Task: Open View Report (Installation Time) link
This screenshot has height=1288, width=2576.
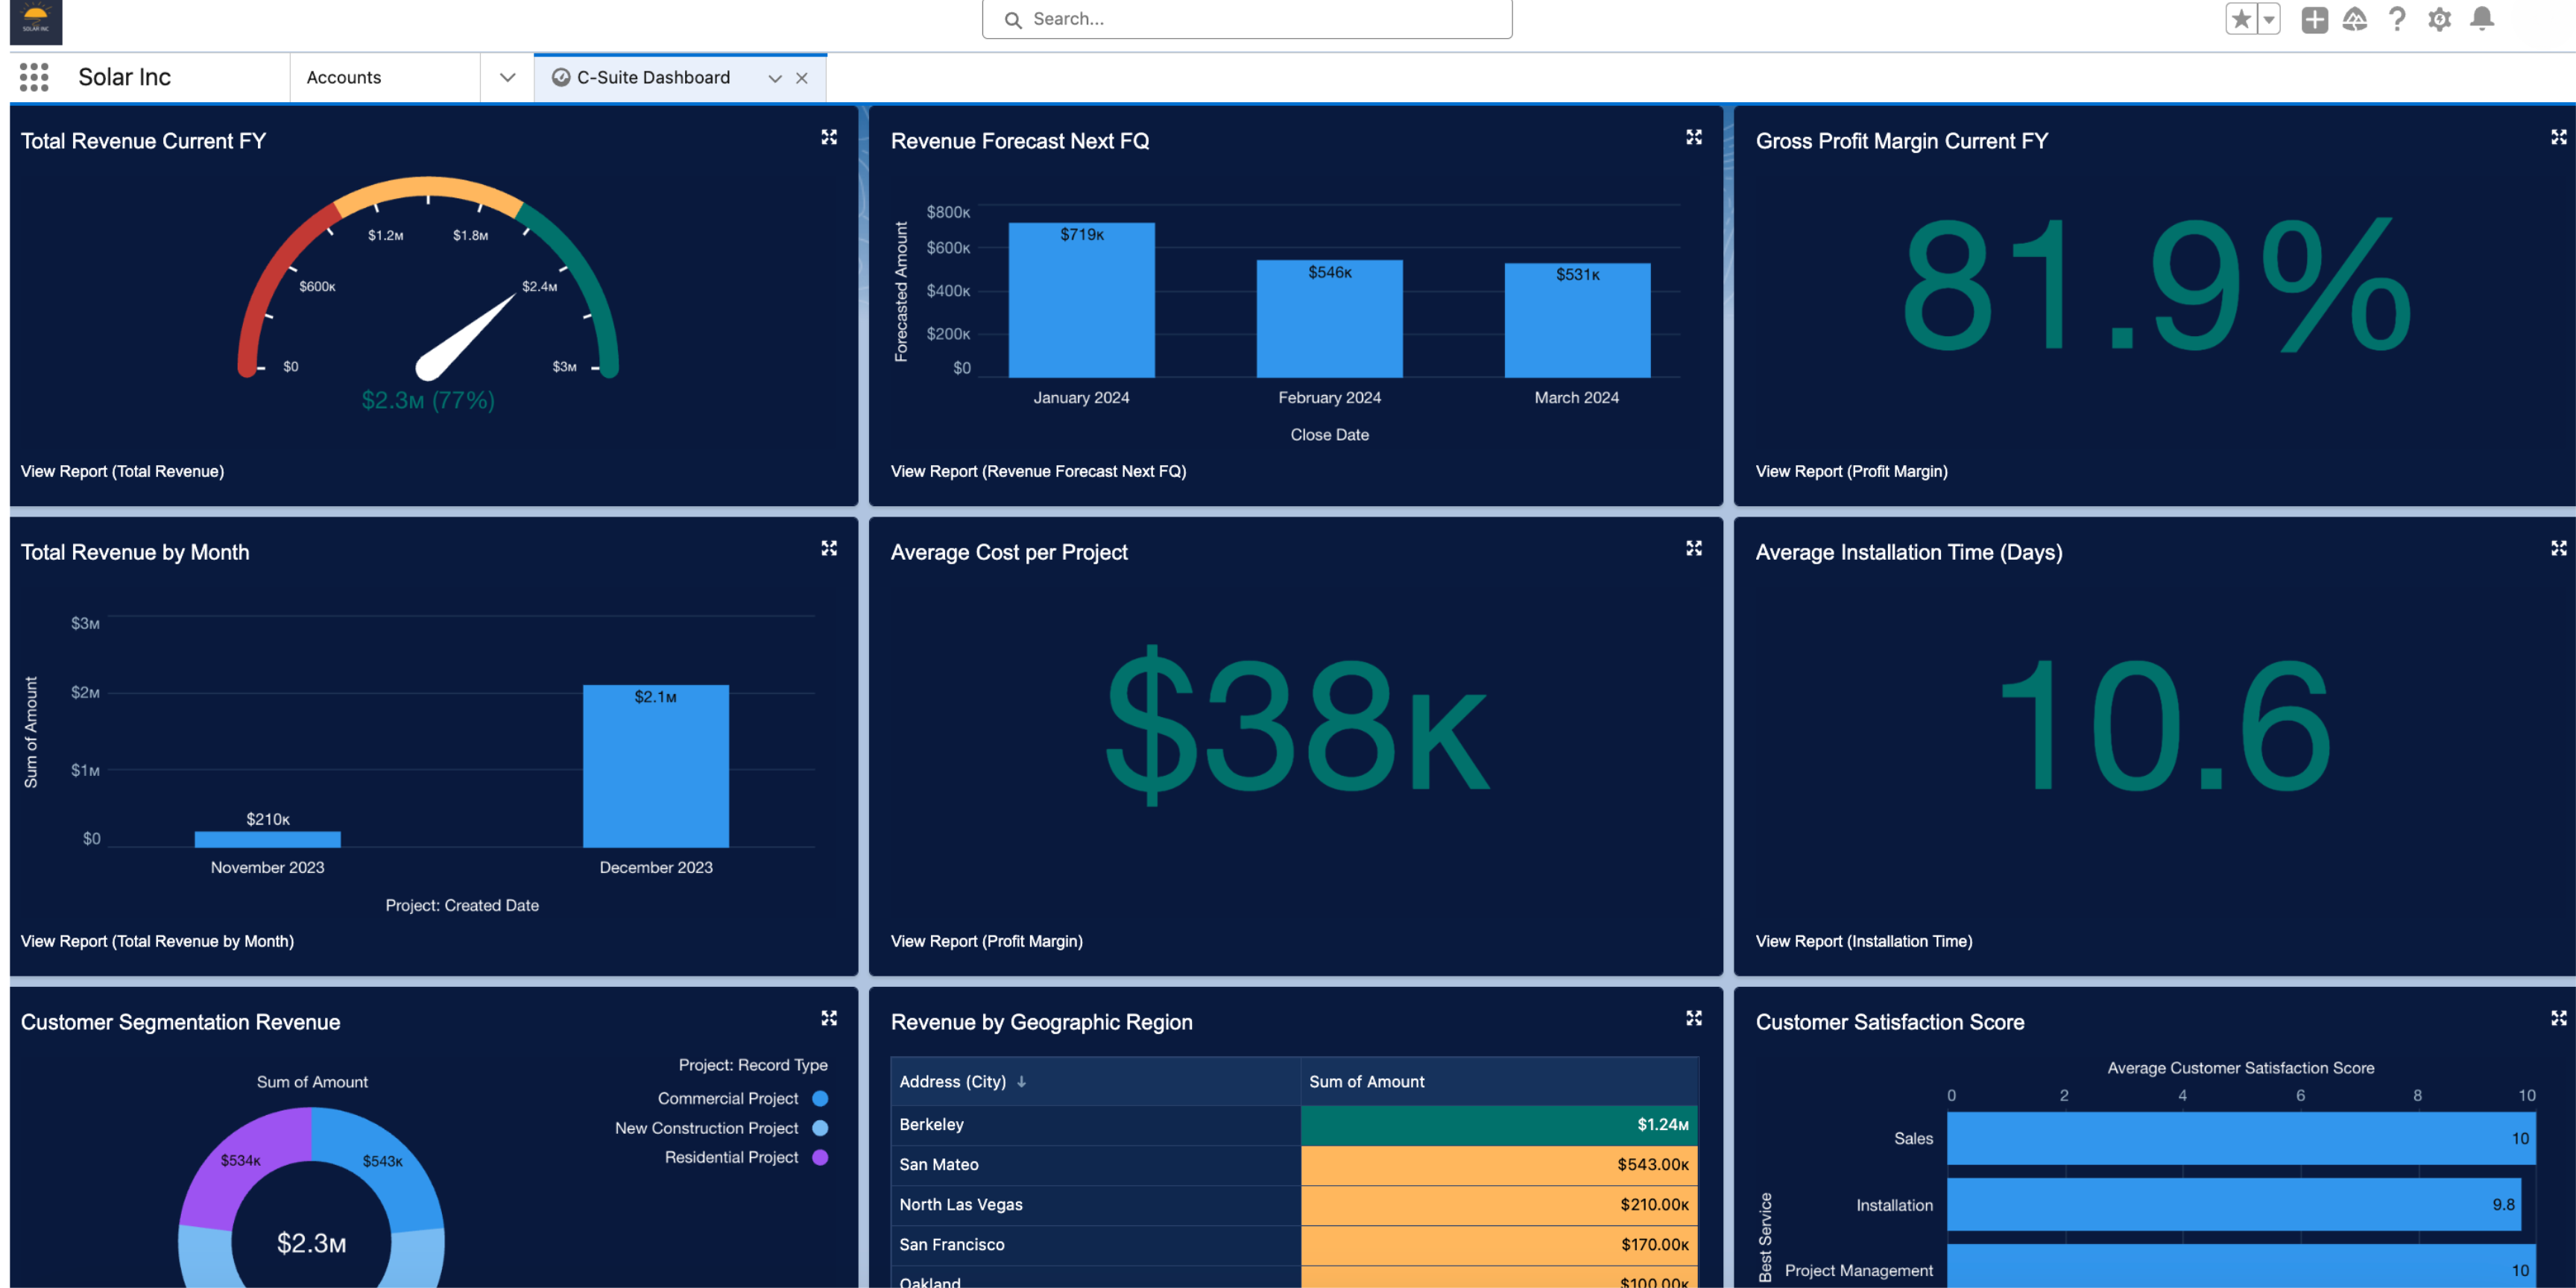Action: [1863, 941]
